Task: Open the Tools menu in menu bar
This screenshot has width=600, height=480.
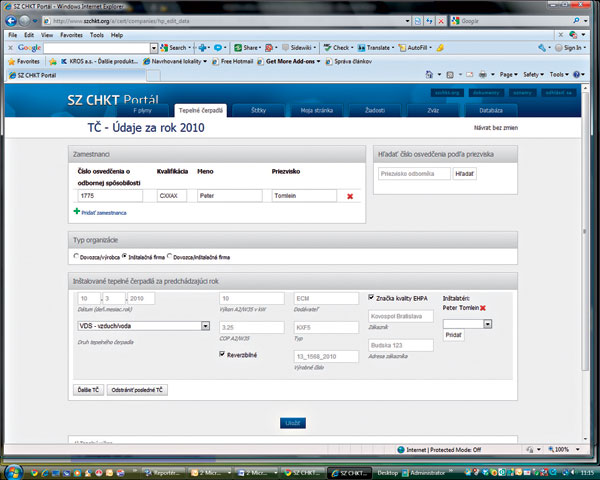Action: point(96,34)
